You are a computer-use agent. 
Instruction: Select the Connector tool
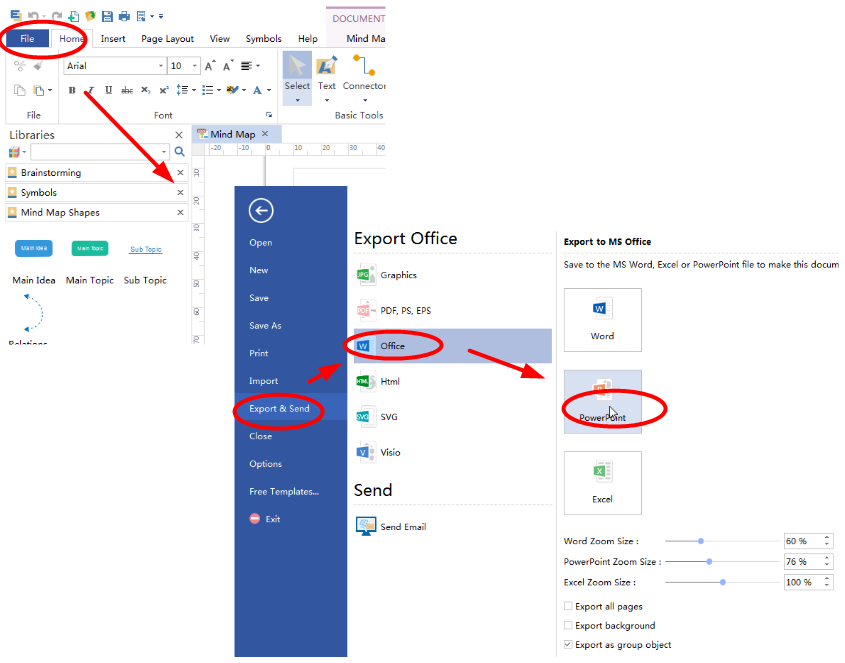(364, 78)
